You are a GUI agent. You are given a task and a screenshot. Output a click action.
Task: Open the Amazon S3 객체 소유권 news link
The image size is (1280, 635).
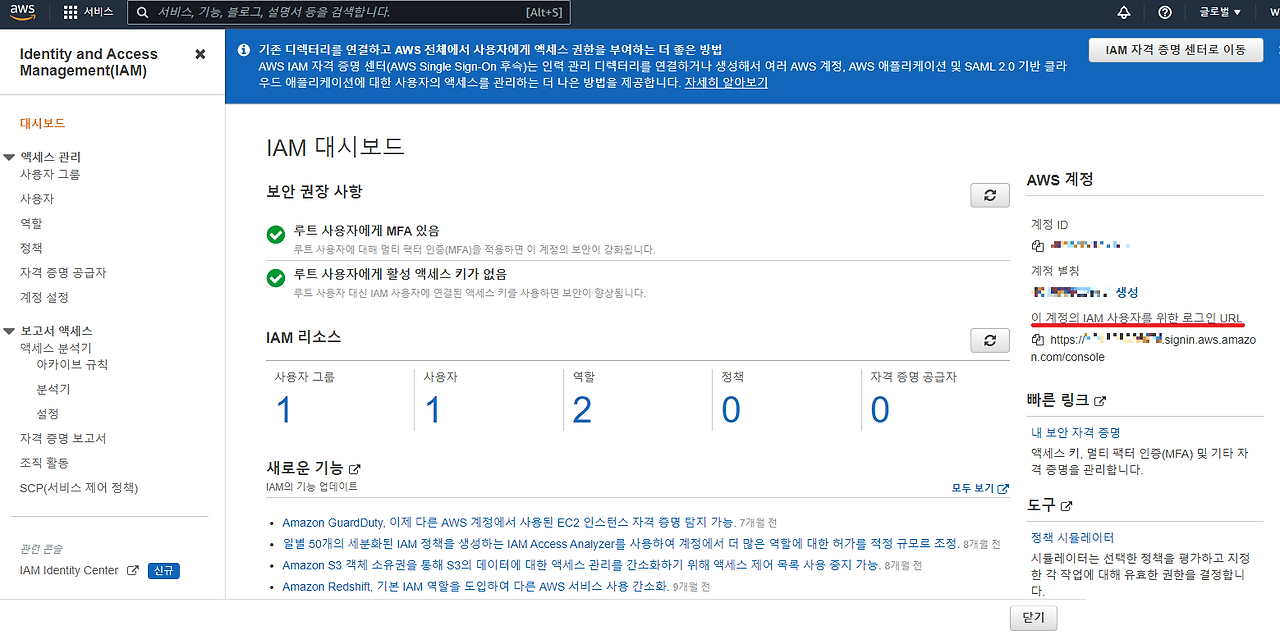coord(581,565)
